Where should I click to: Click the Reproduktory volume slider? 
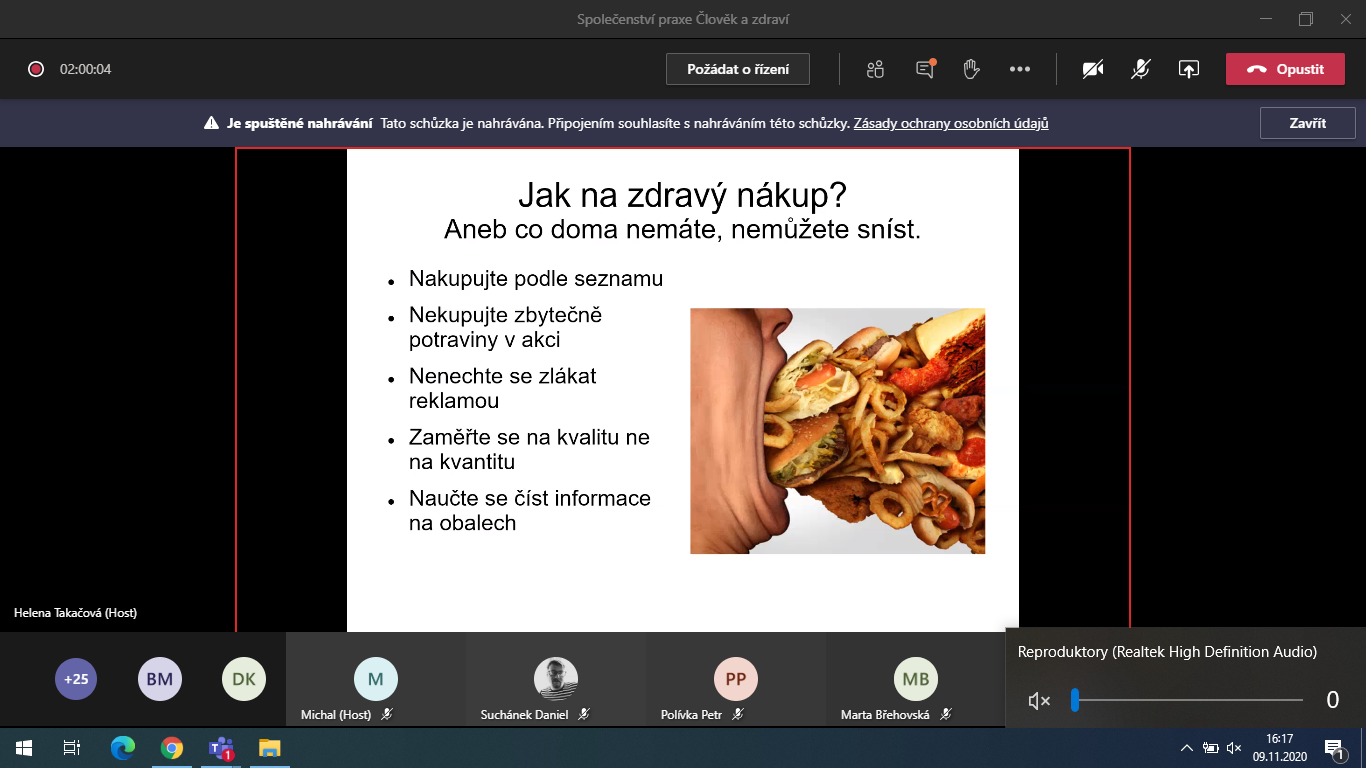tap(1188, 700)
